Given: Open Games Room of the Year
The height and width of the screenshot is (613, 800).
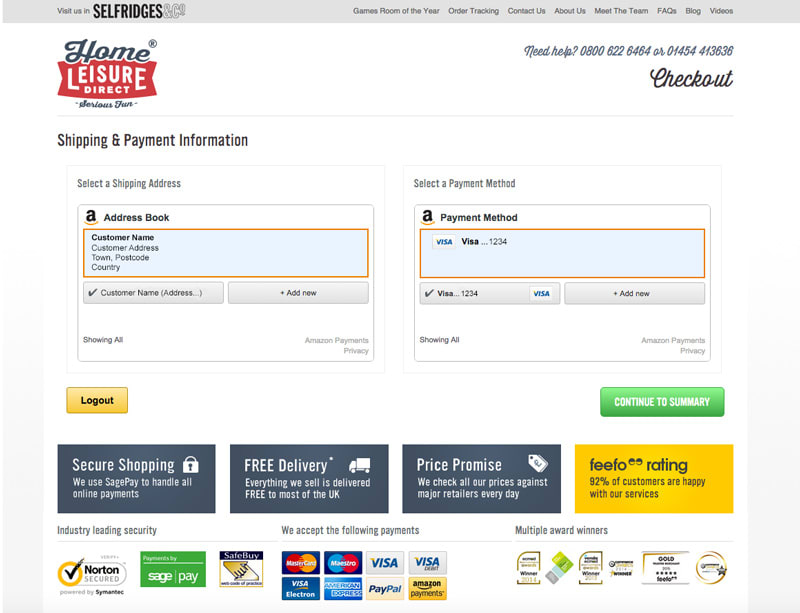Looking at the screenshot, I should 396,11.
